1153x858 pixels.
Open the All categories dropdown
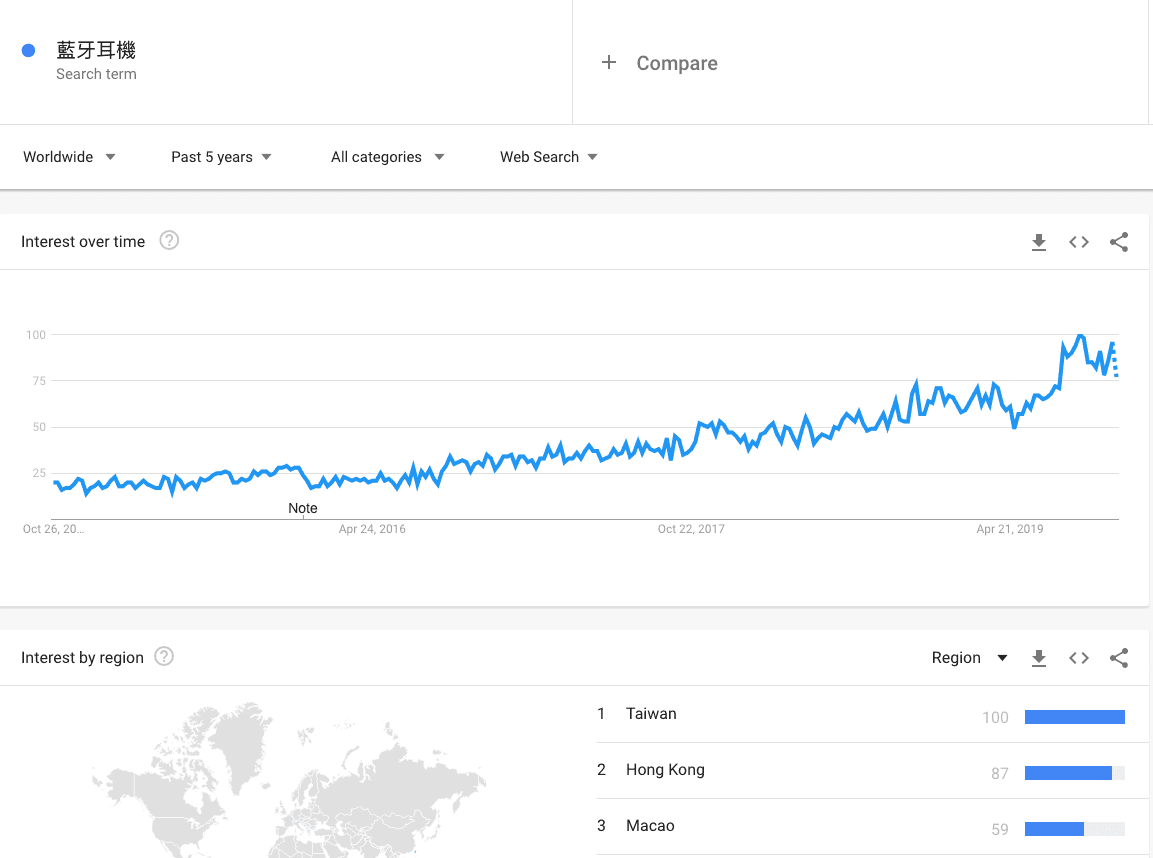point(387,157)
